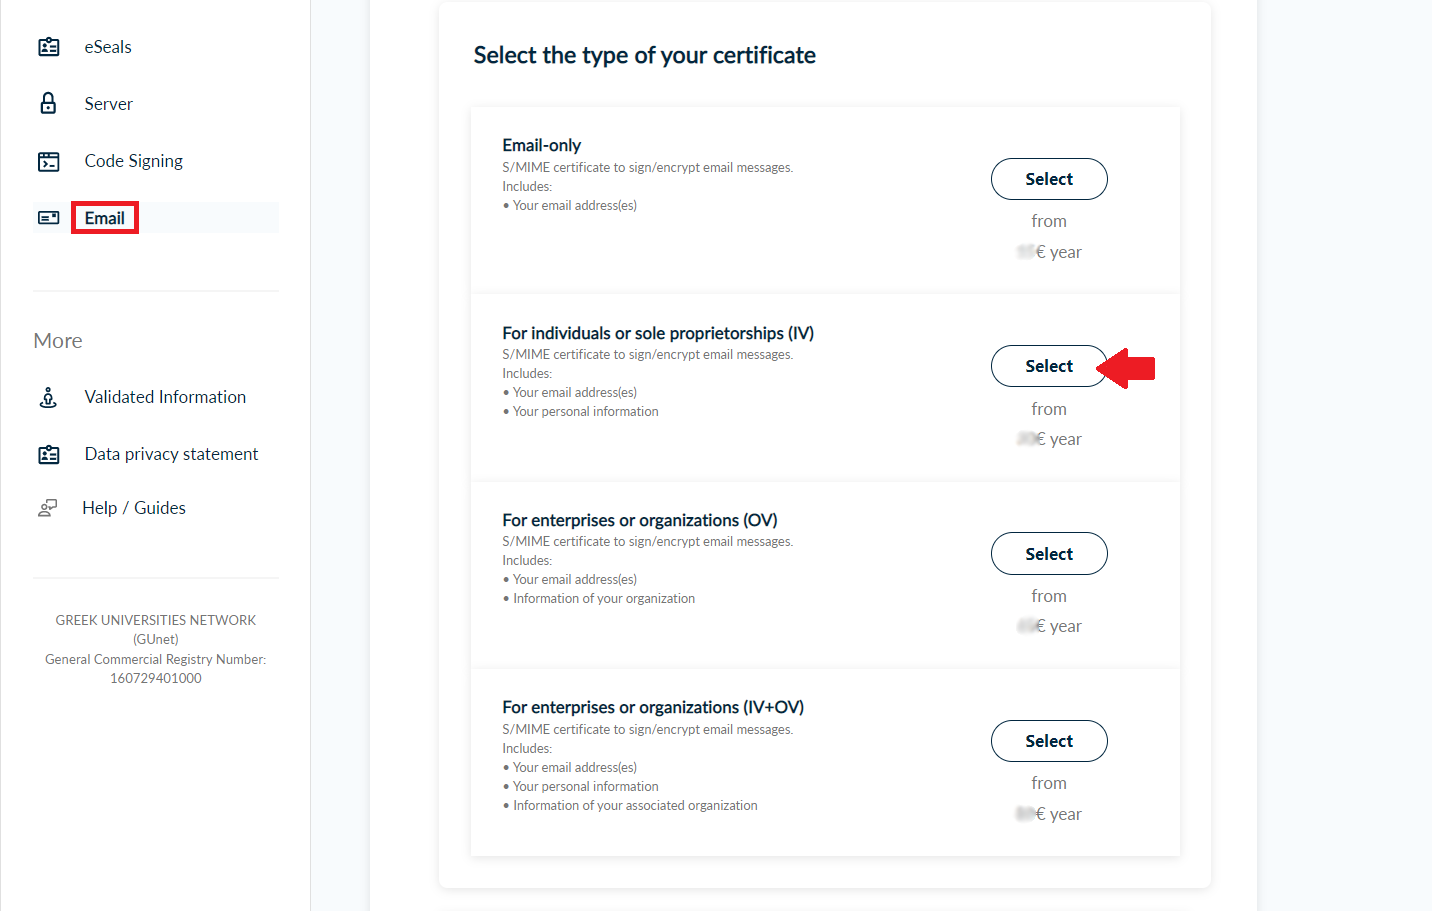Click the Validated Information person icon
Viewport: 1432px width, 911px height.
[x=48, y=397]
